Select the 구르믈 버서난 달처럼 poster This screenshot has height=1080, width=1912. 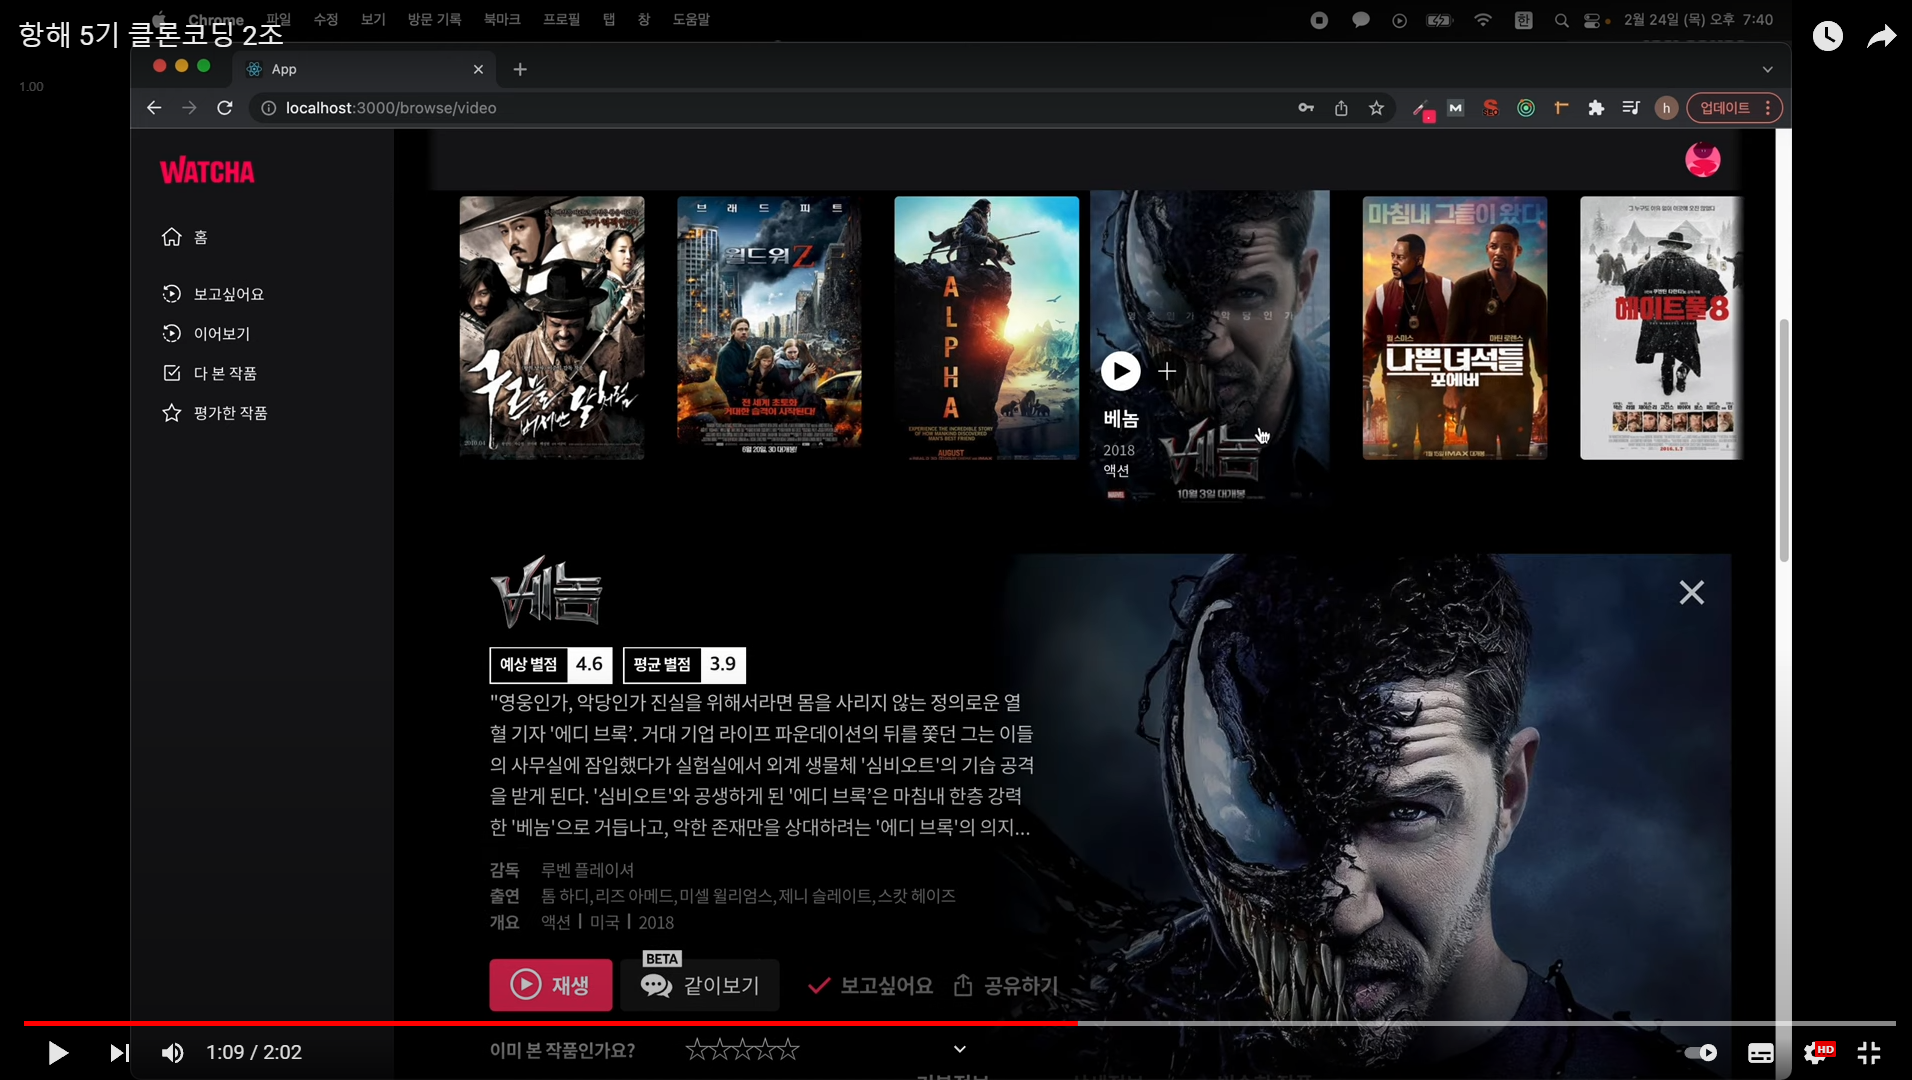[x=552, y=328]
